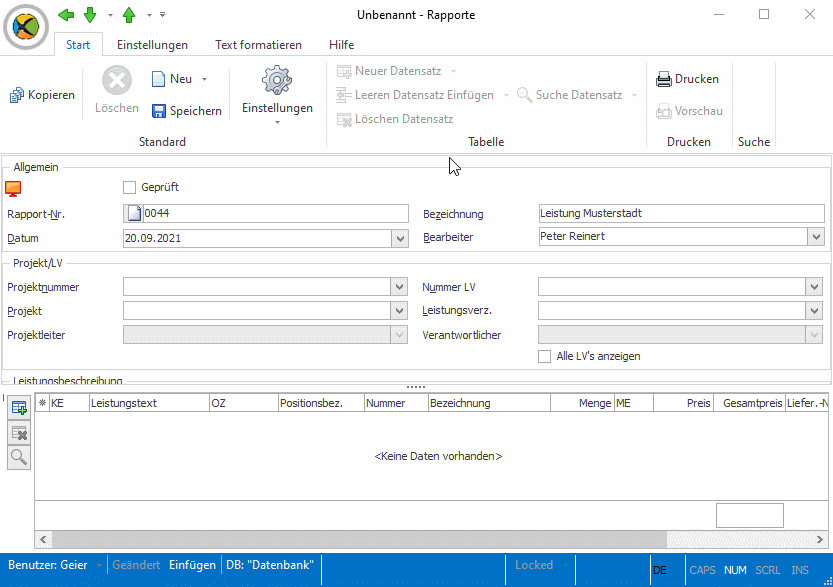Click the Bezeichnung table column header
This screenshot has width=833, height=587.
[489, 403]
